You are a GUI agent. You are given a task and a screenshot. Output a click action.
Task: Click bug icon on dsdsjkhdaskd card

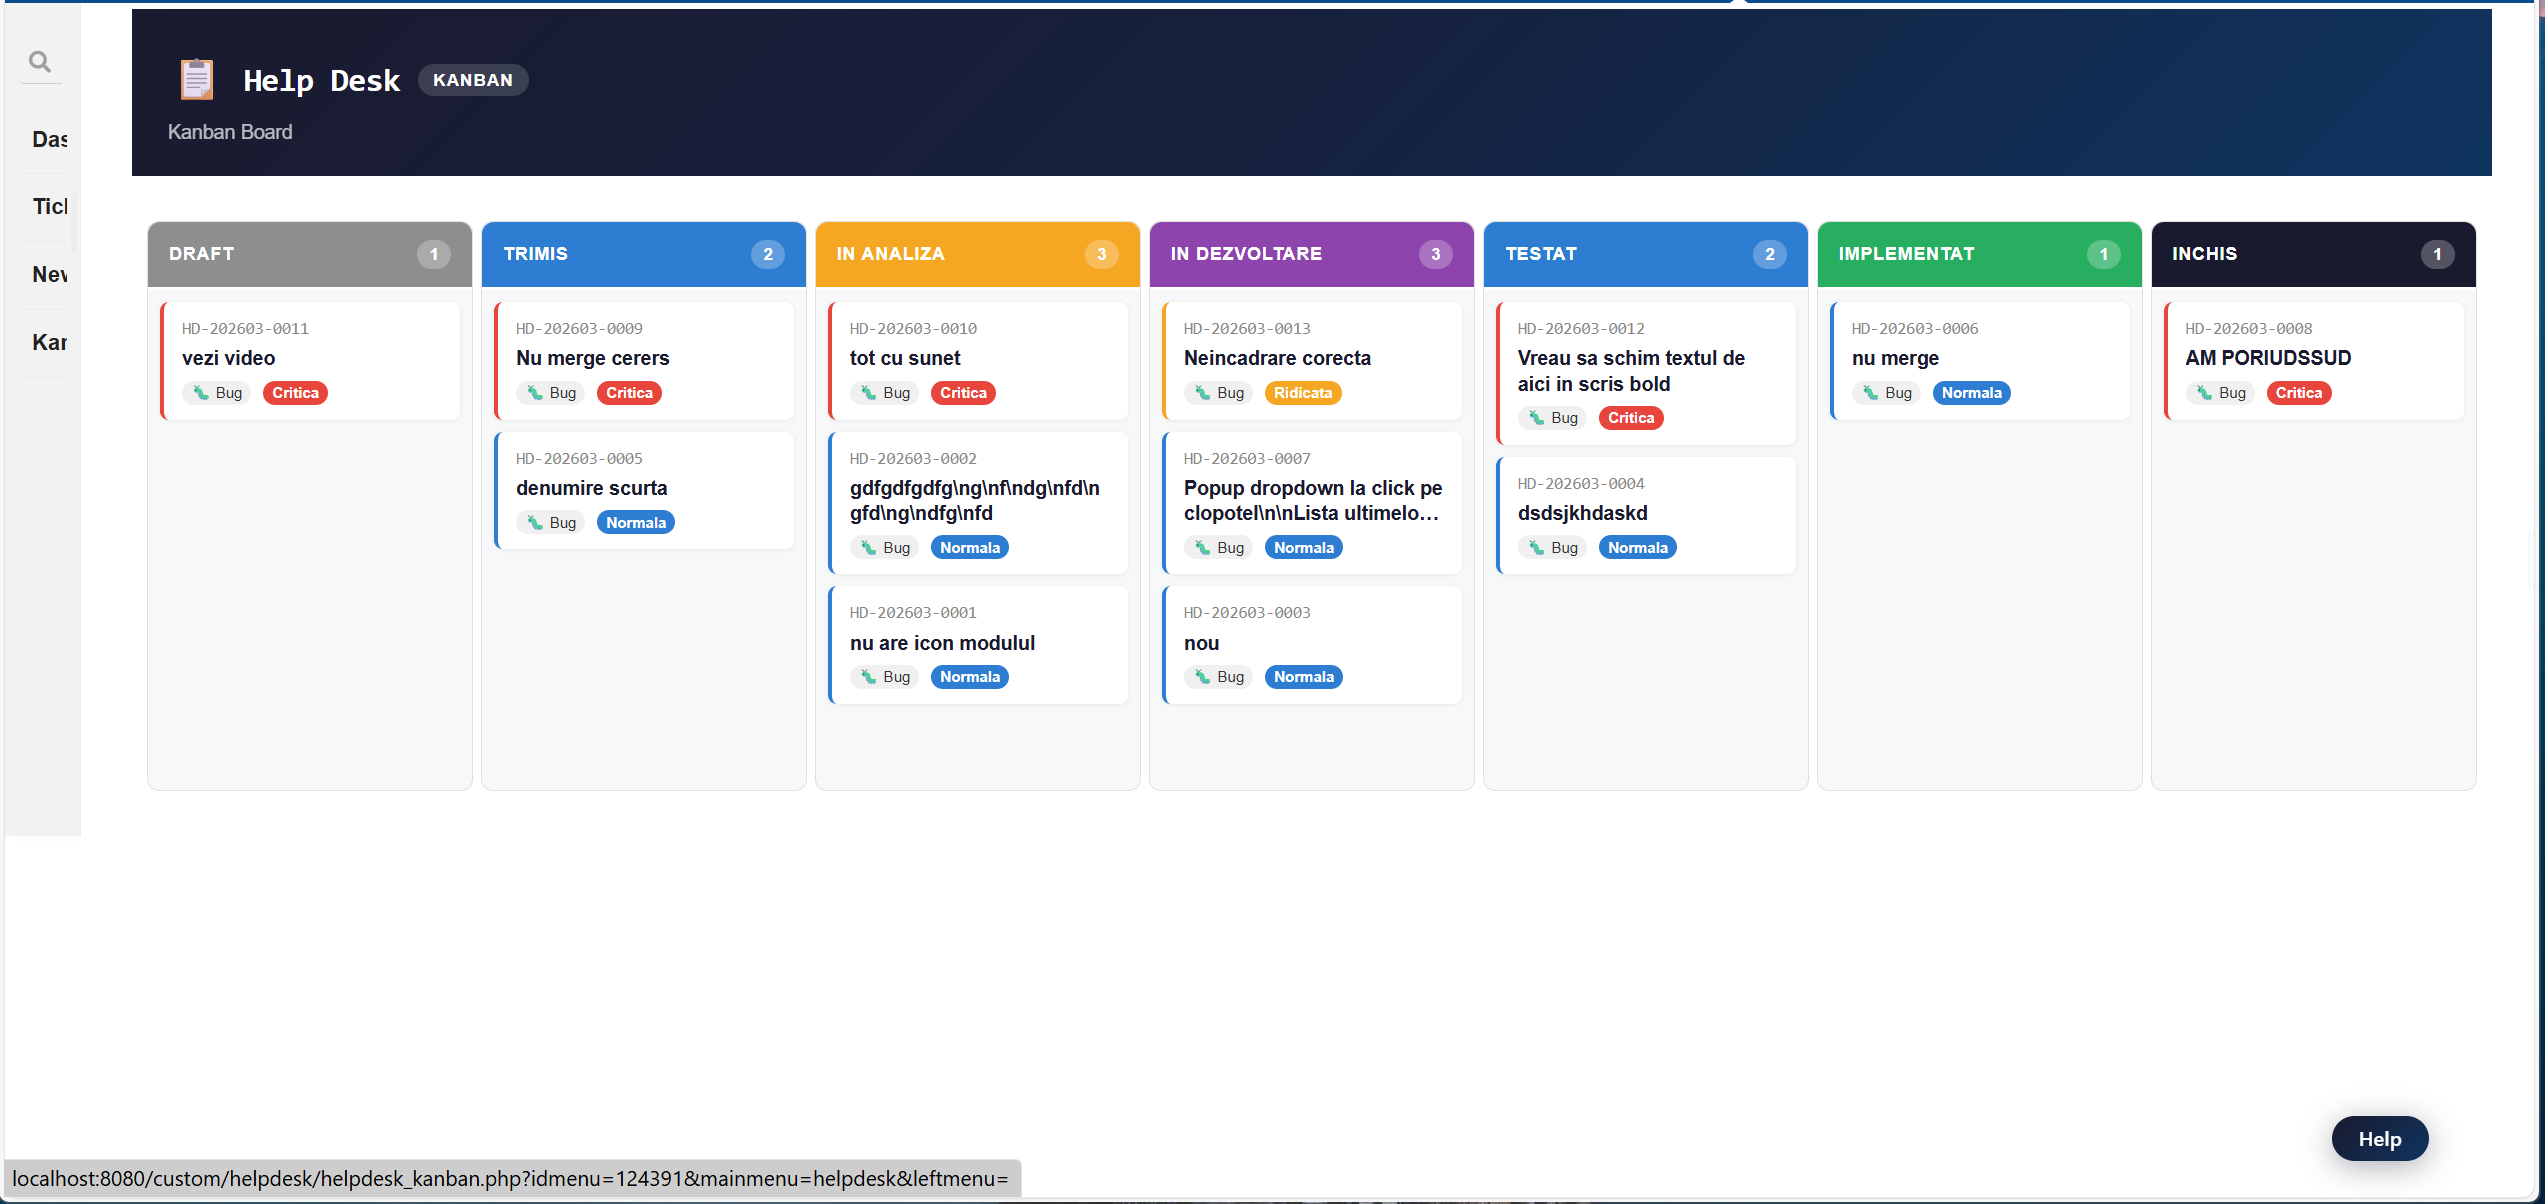tap(1537, 548)
